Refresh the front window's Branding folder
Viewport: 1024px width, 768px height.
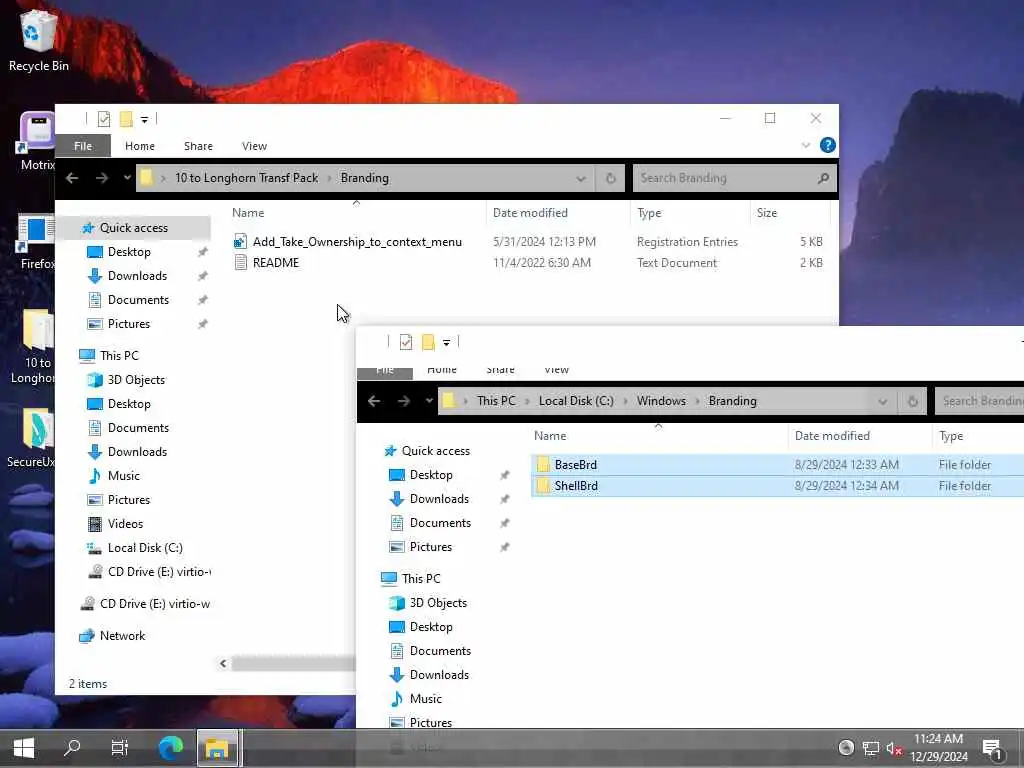[x=912, y=402]
